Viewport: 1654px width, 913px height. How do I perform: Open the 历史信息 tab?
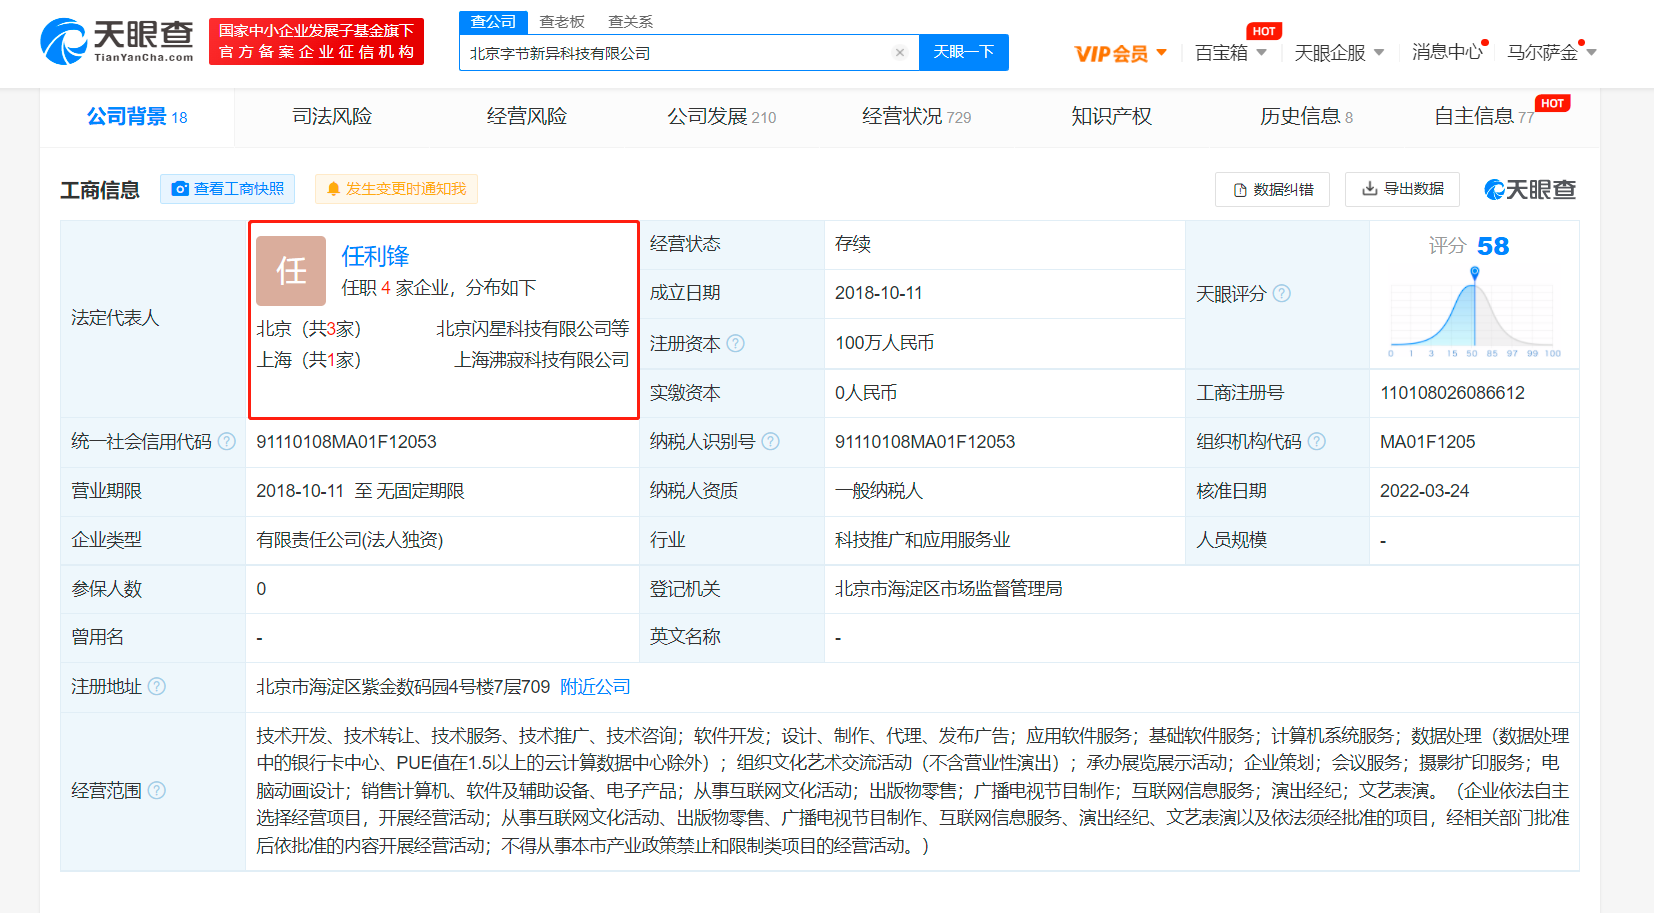(1306, 117)
